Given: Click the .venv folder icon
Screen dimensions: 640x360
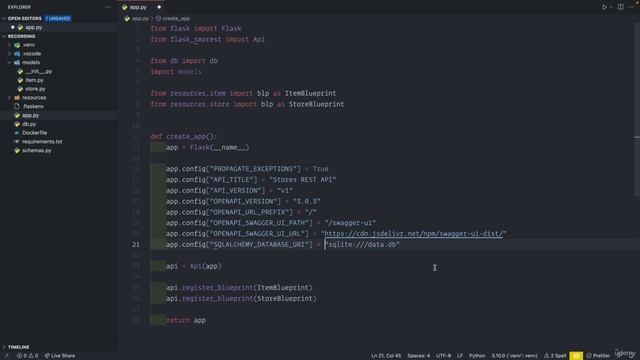Looking at the screenshot, I should tap(17, 45).
